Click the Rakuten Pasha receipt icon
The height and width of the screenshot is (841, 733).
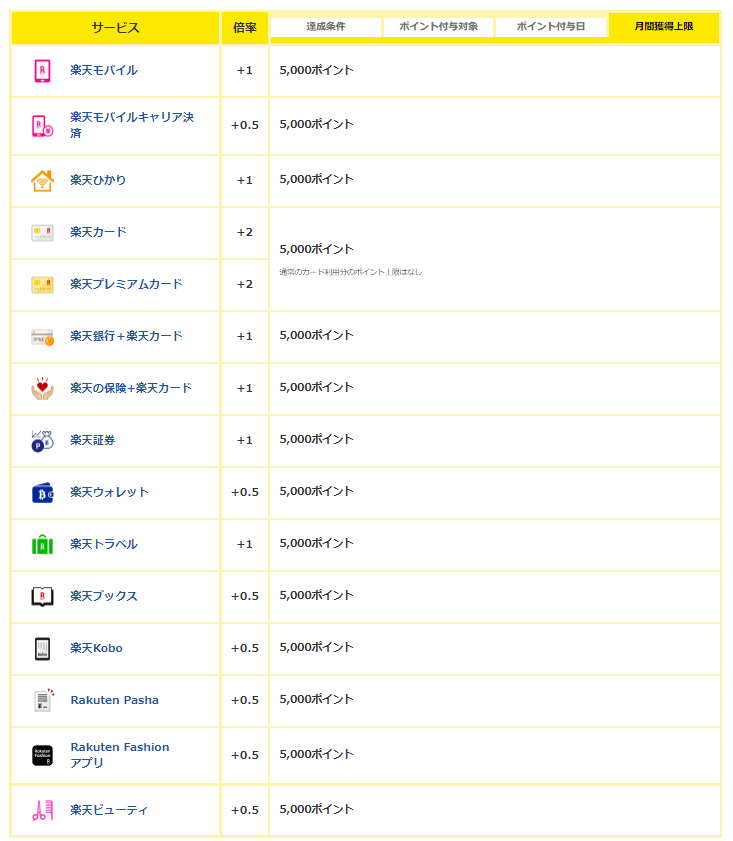43,700
